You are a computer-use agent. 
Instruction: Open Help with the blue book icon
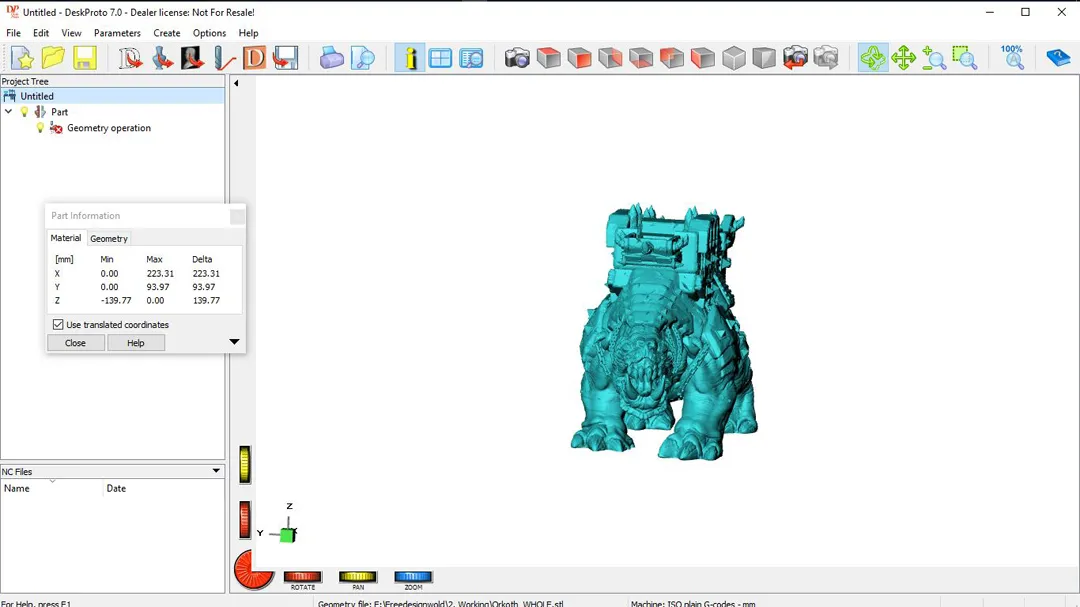click(1058, 58)
